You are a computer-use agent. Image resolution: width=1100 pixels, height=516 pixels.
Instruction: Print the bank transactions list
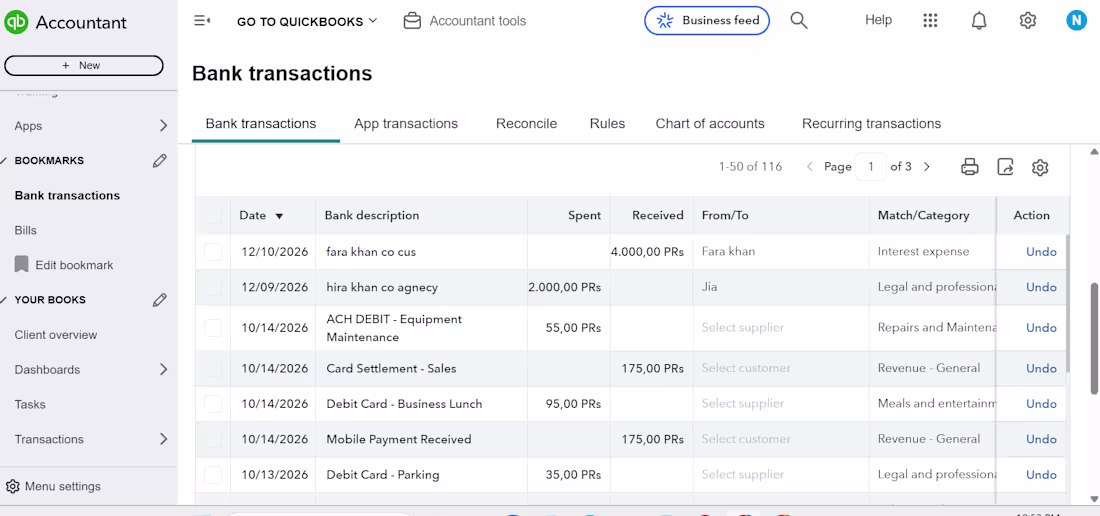[970, 167]
